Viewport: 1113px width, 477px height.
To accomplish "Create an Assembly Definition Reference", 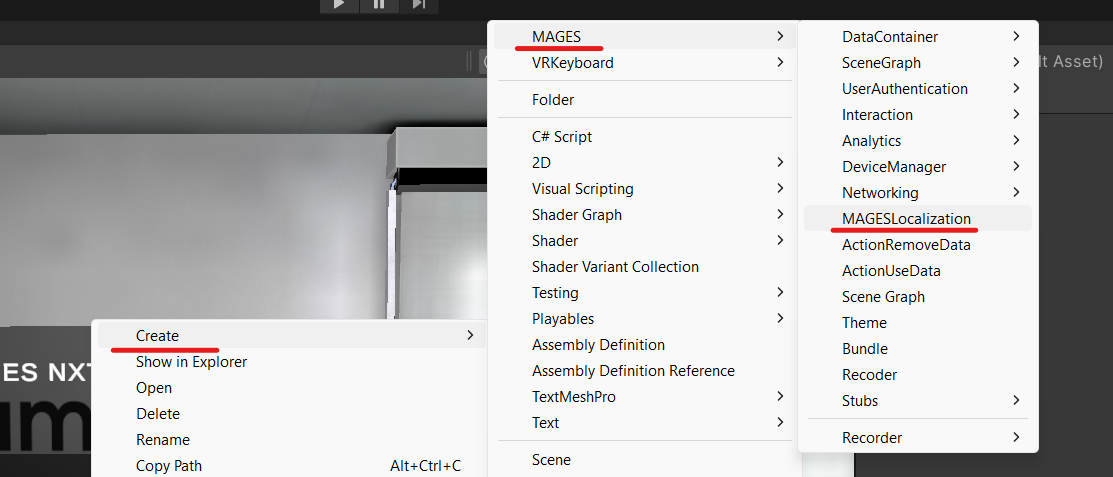I will point(645,371).
